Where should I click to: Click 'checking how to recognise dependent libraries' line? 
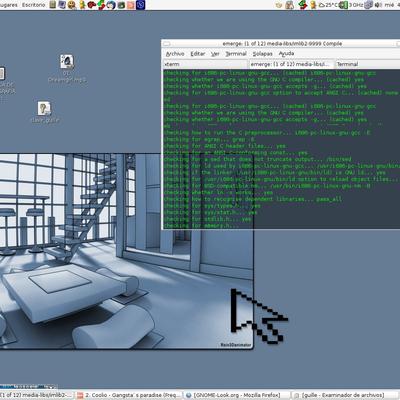(x=252, y=199)
